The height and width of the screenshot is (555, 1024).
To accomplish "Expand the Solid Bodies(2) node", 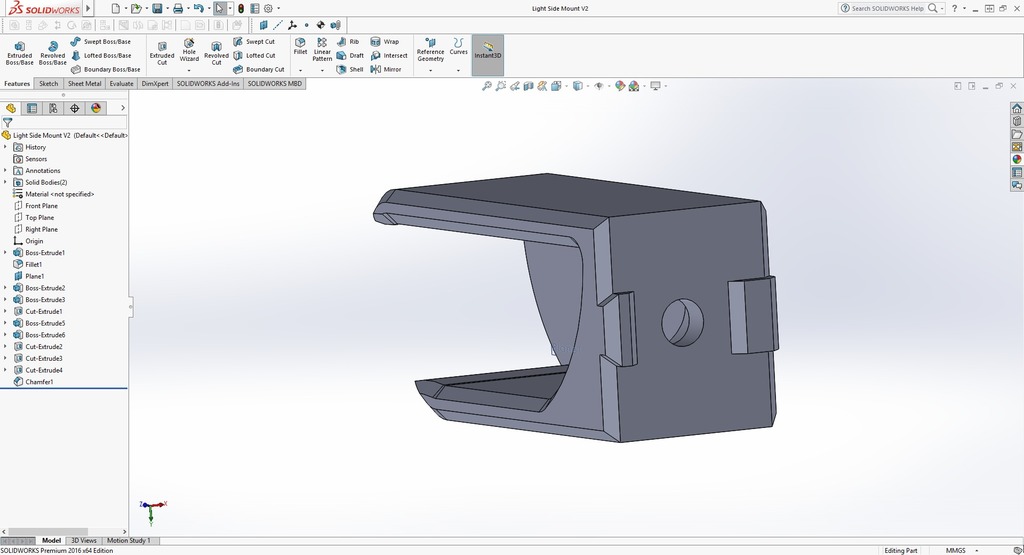I will pos(6,182).
